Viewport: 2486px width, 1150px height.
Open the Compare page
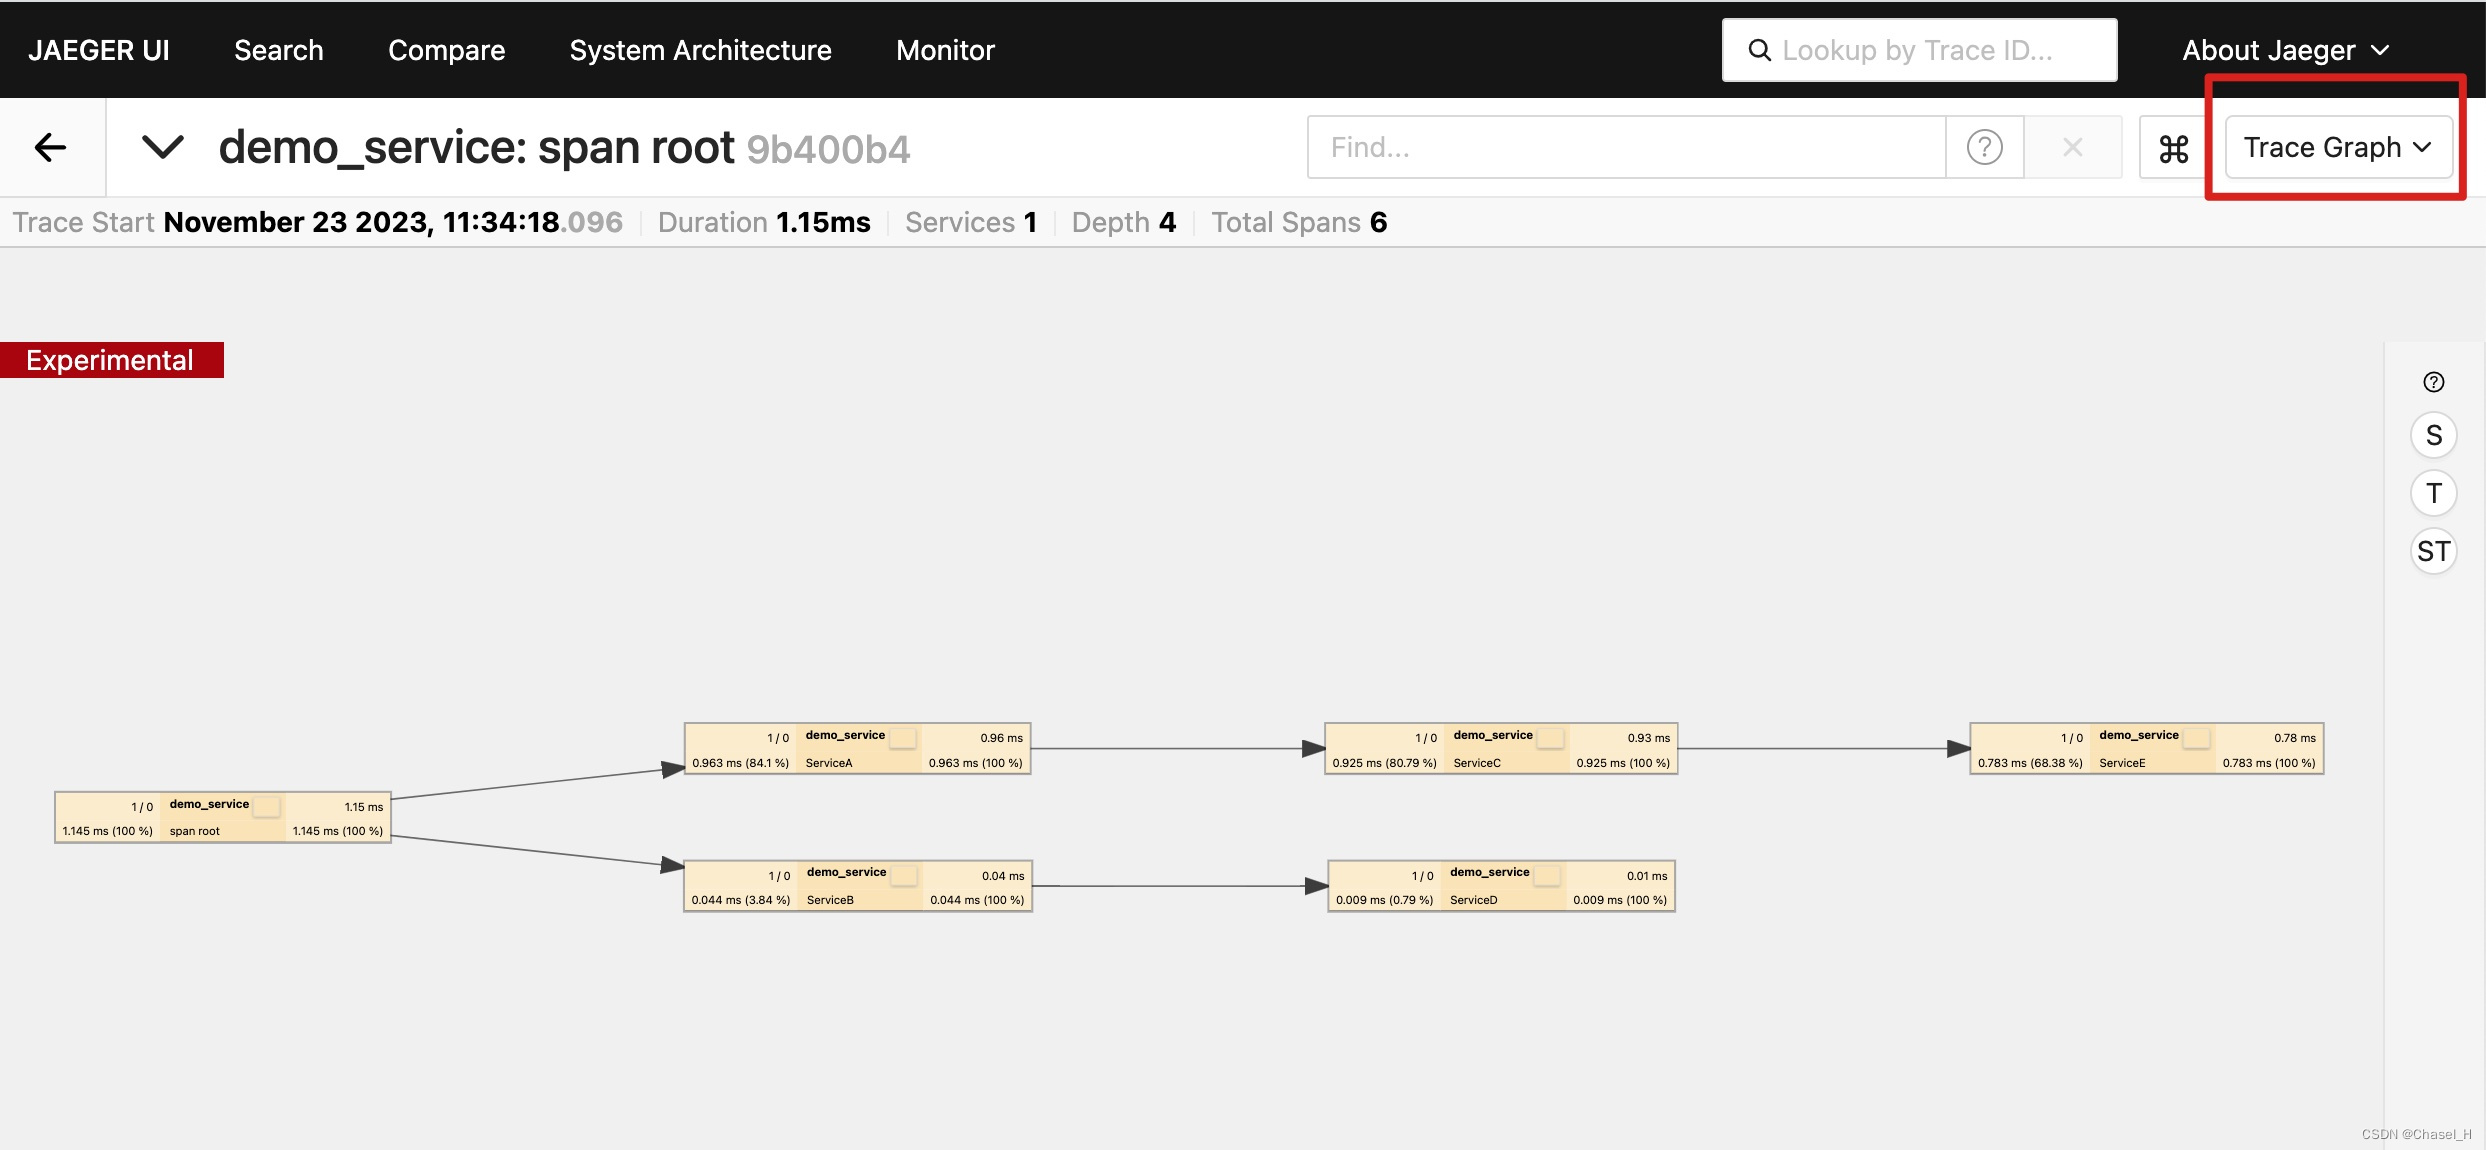(446, 50)
